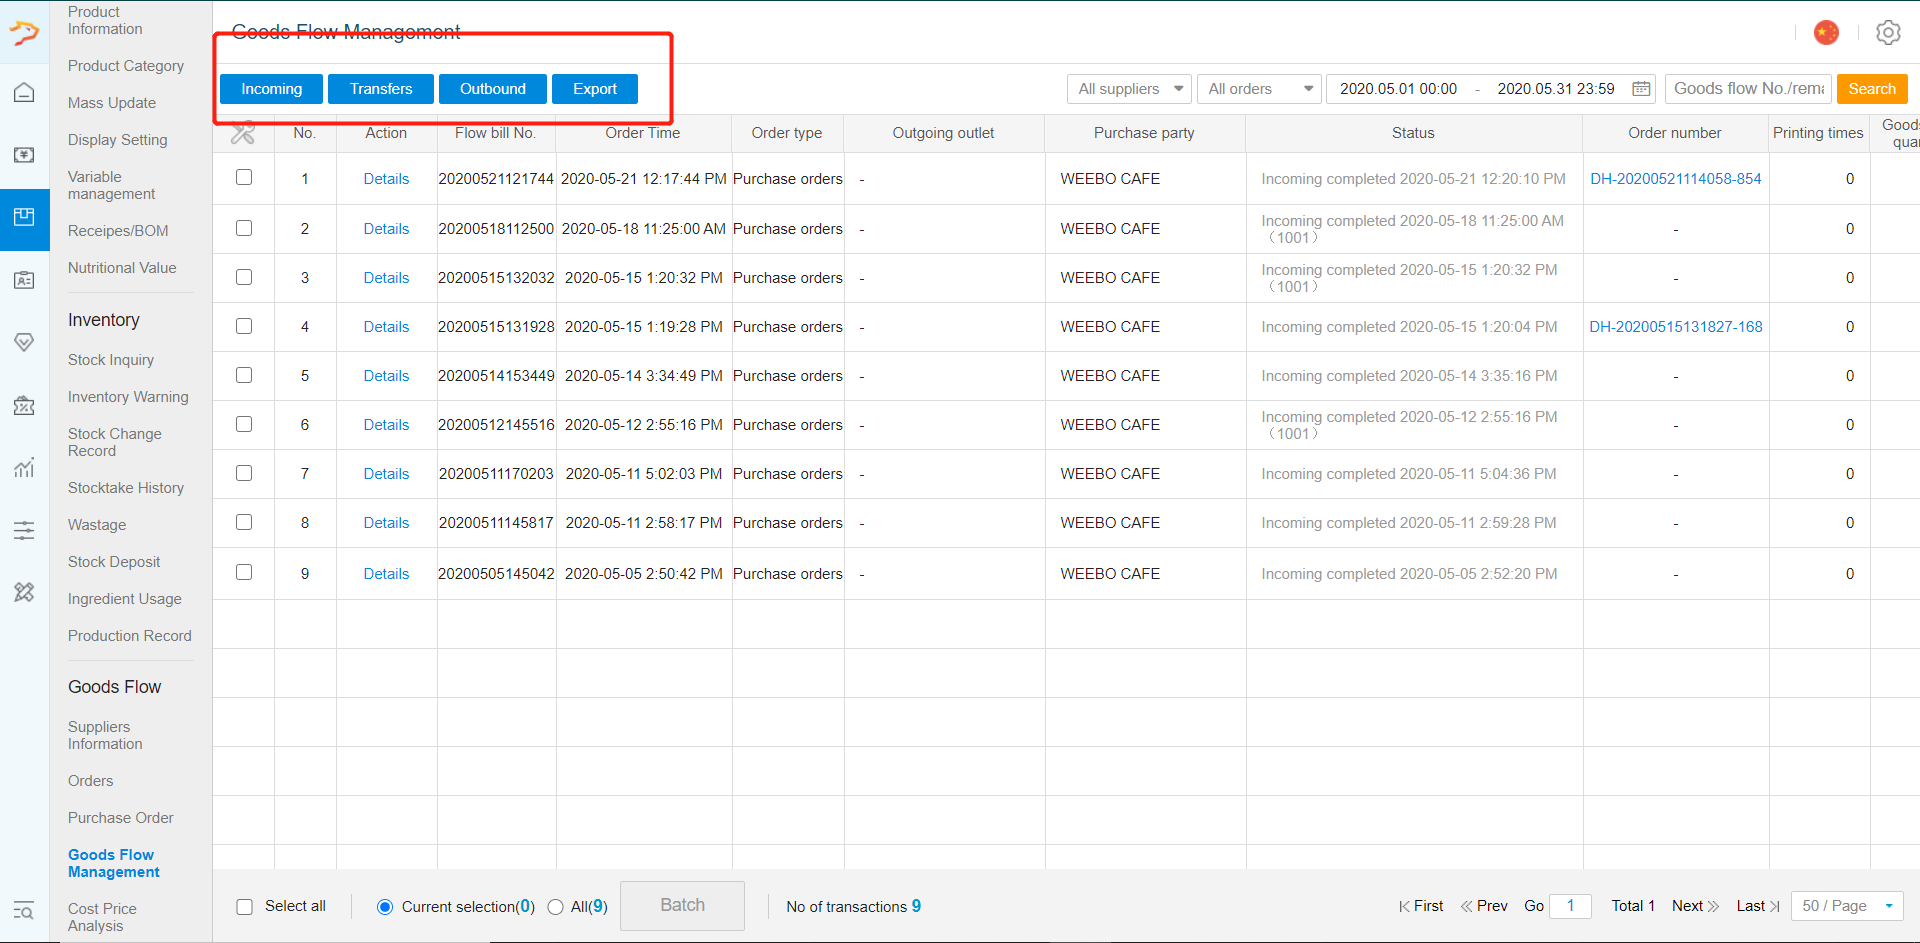The height and width of the screenshot is (943, 1920).
Task: Open the pencil-ruler tools icon in rail
Action: pos(24,592)
